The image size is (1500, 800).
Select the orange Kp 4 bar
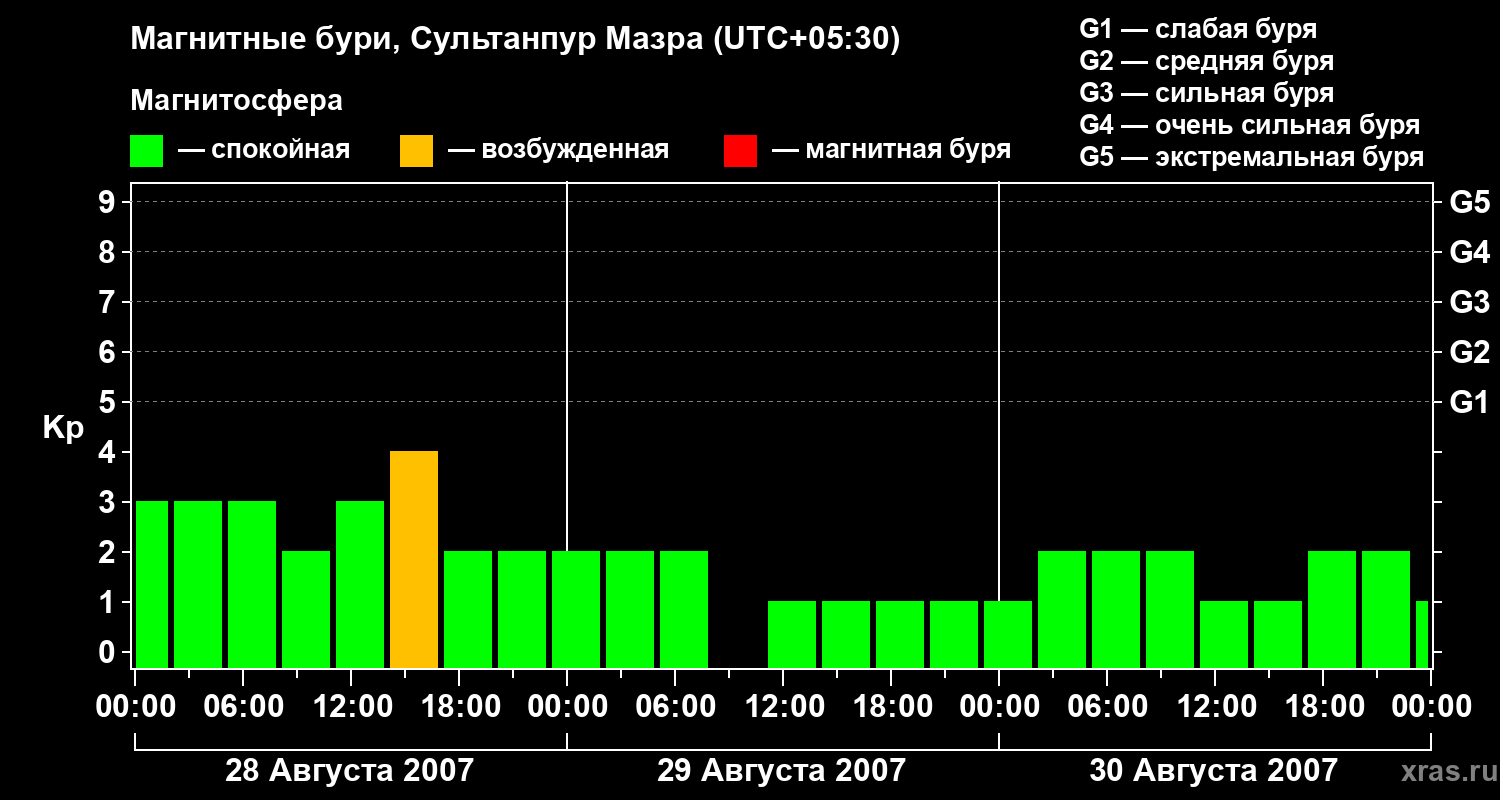pos(414,559)
